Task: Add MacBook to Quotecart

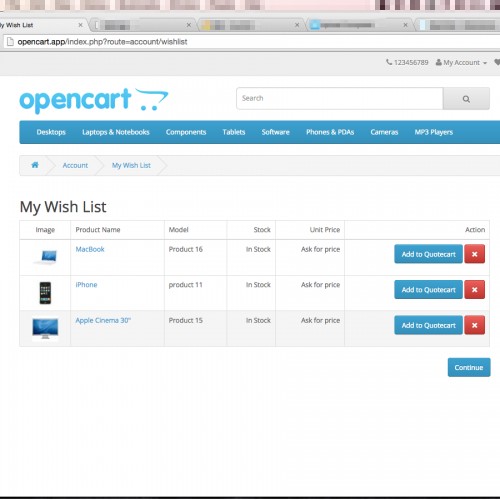Action: pos(428,254)
